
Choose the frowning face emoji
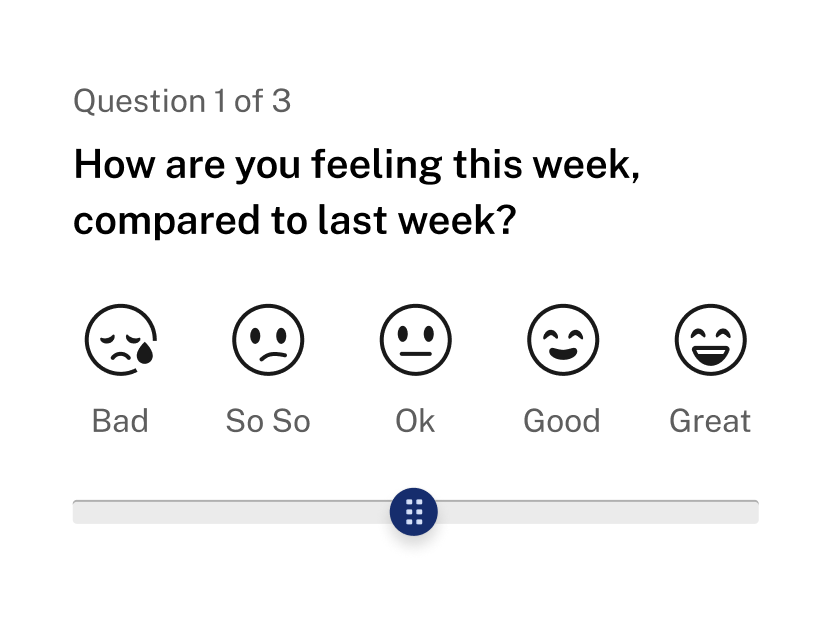268,340
